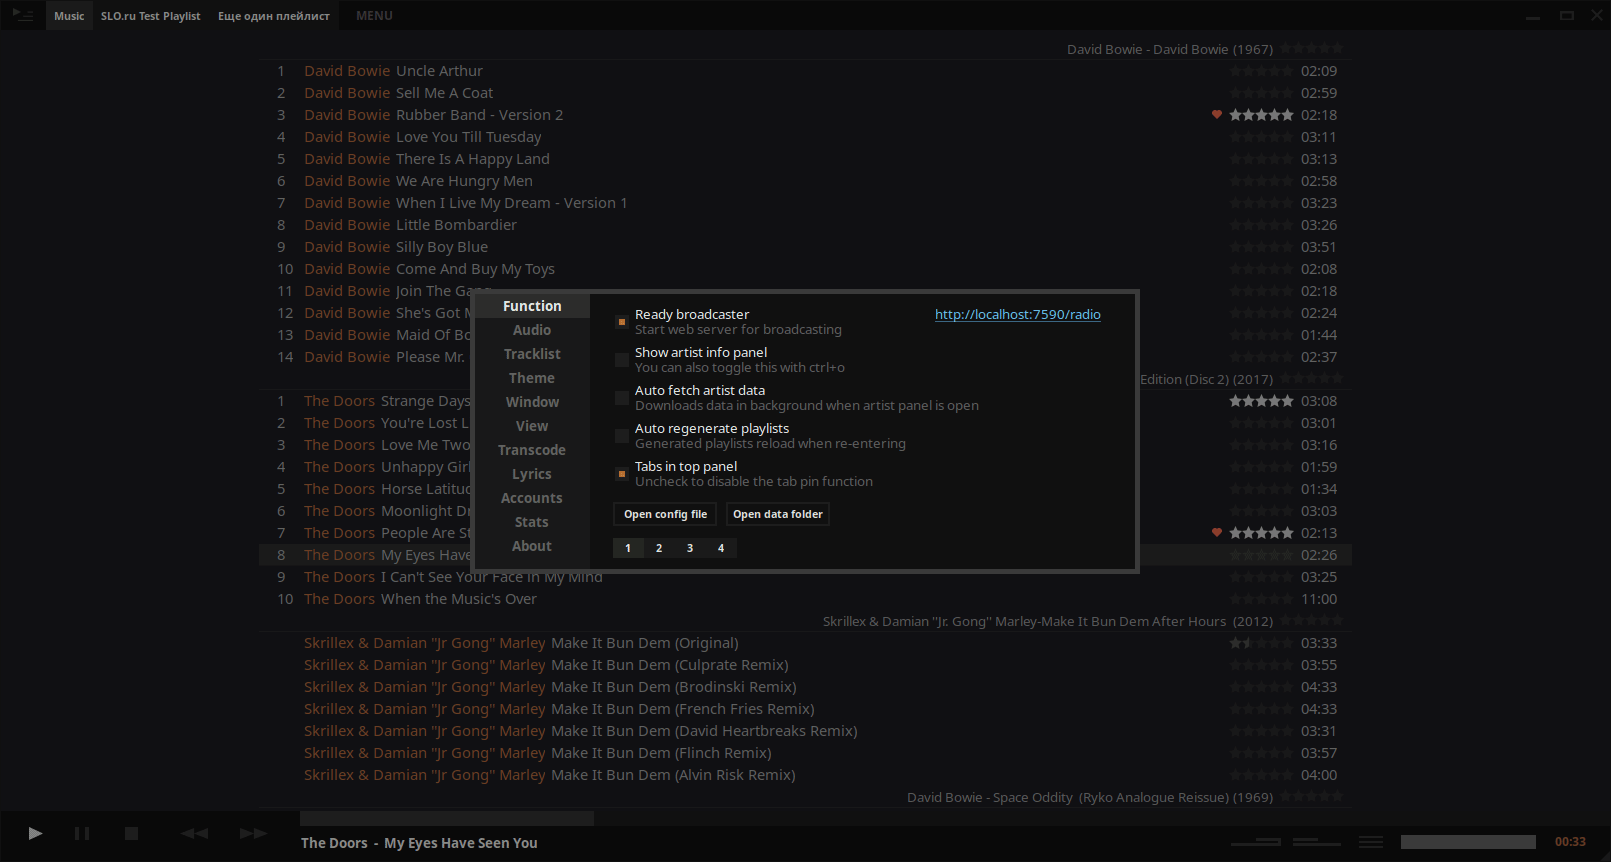The height and width of the screenshot is (862, 1611).
Task: Enable Auto fetch artist data checkbox
Action: click(622, 398)
